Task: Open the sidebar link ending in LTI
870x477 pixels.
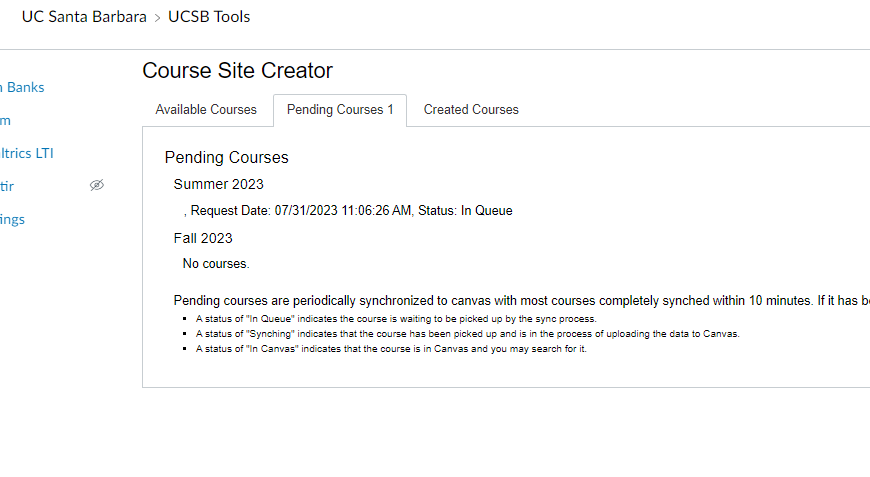Action: (27, 154)
